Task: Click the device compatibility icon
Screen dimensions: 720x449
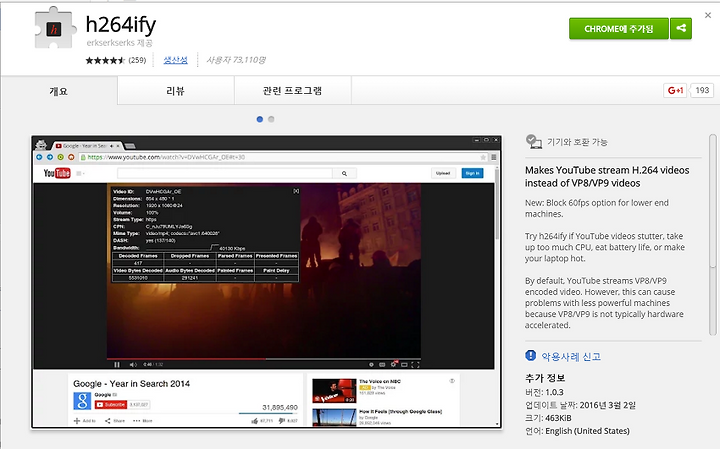Action: (534, 142)
